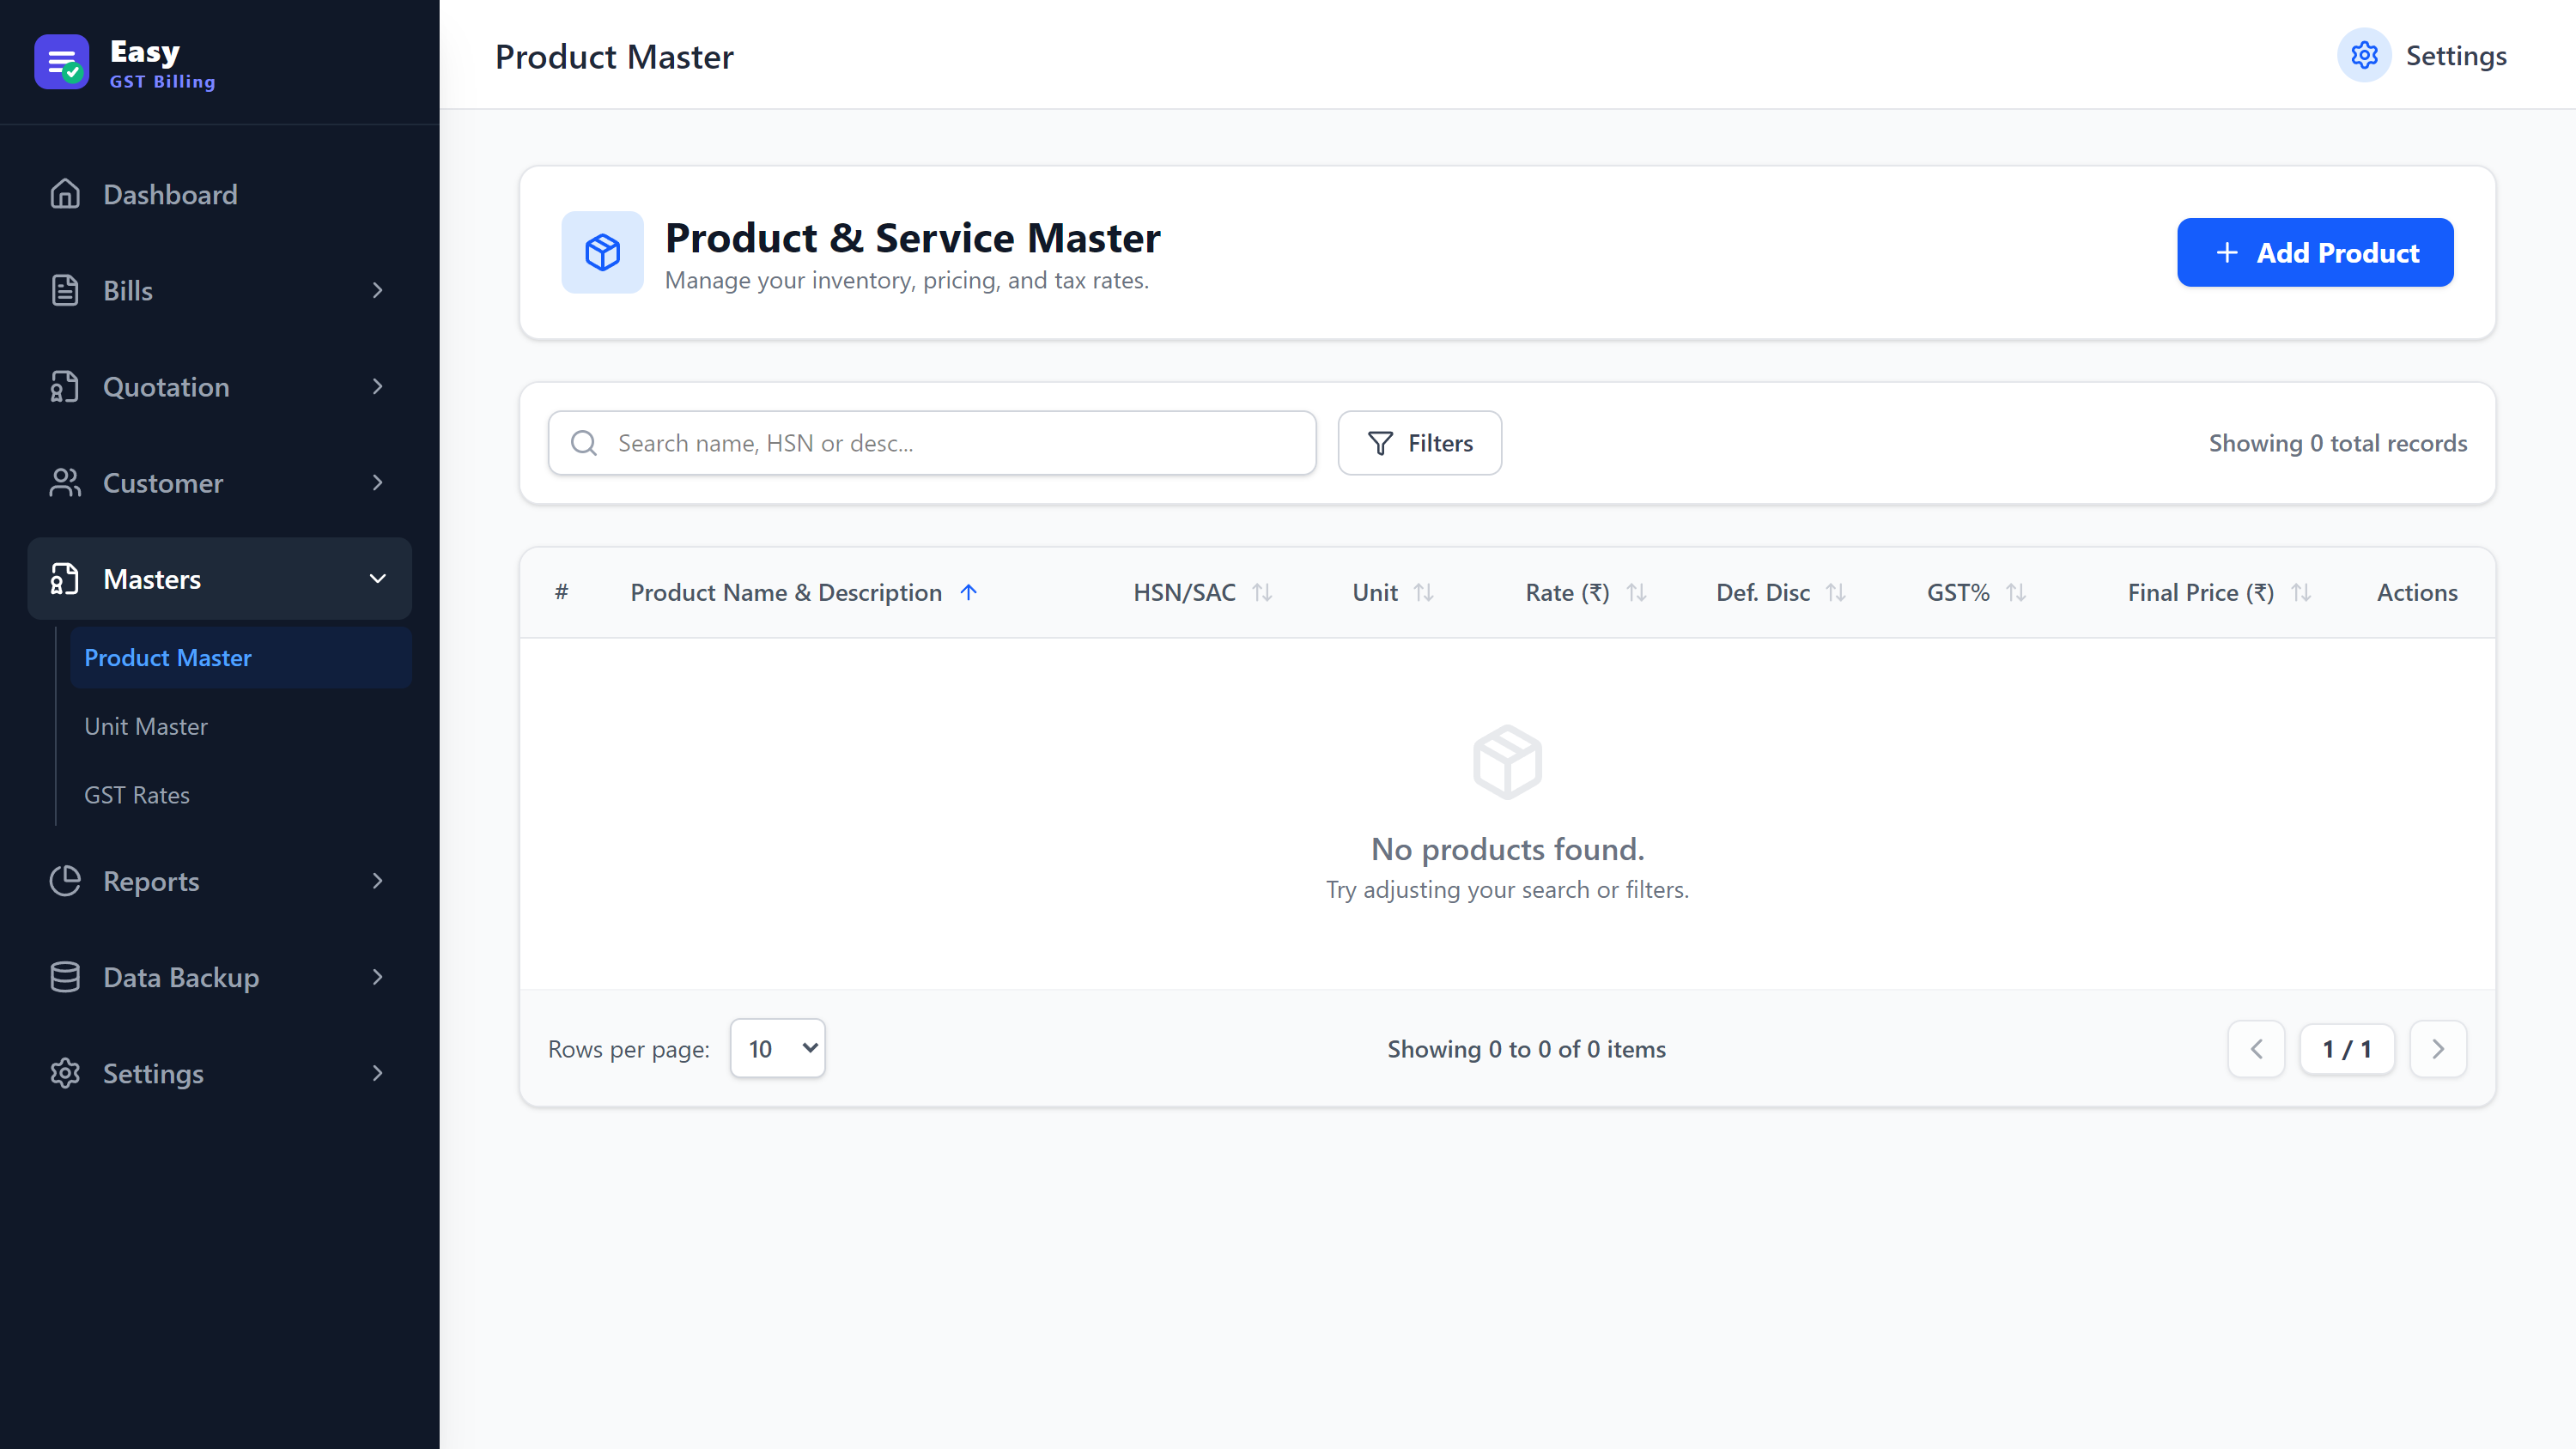Click the Unit column header text
The image size is (2576, 1449).
coord(1375,593)
